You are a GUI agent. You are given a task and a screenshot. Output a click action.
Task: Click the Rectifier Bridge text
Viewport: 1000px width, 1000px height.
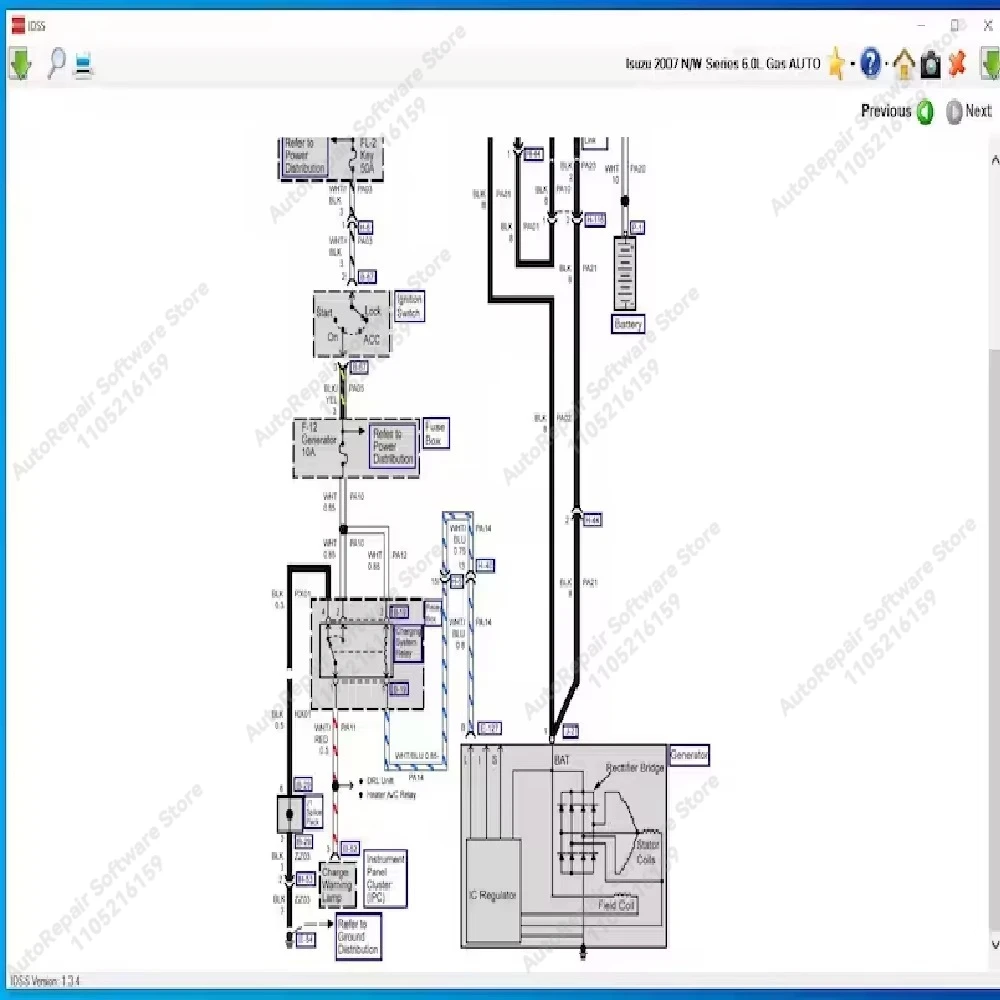635,768
